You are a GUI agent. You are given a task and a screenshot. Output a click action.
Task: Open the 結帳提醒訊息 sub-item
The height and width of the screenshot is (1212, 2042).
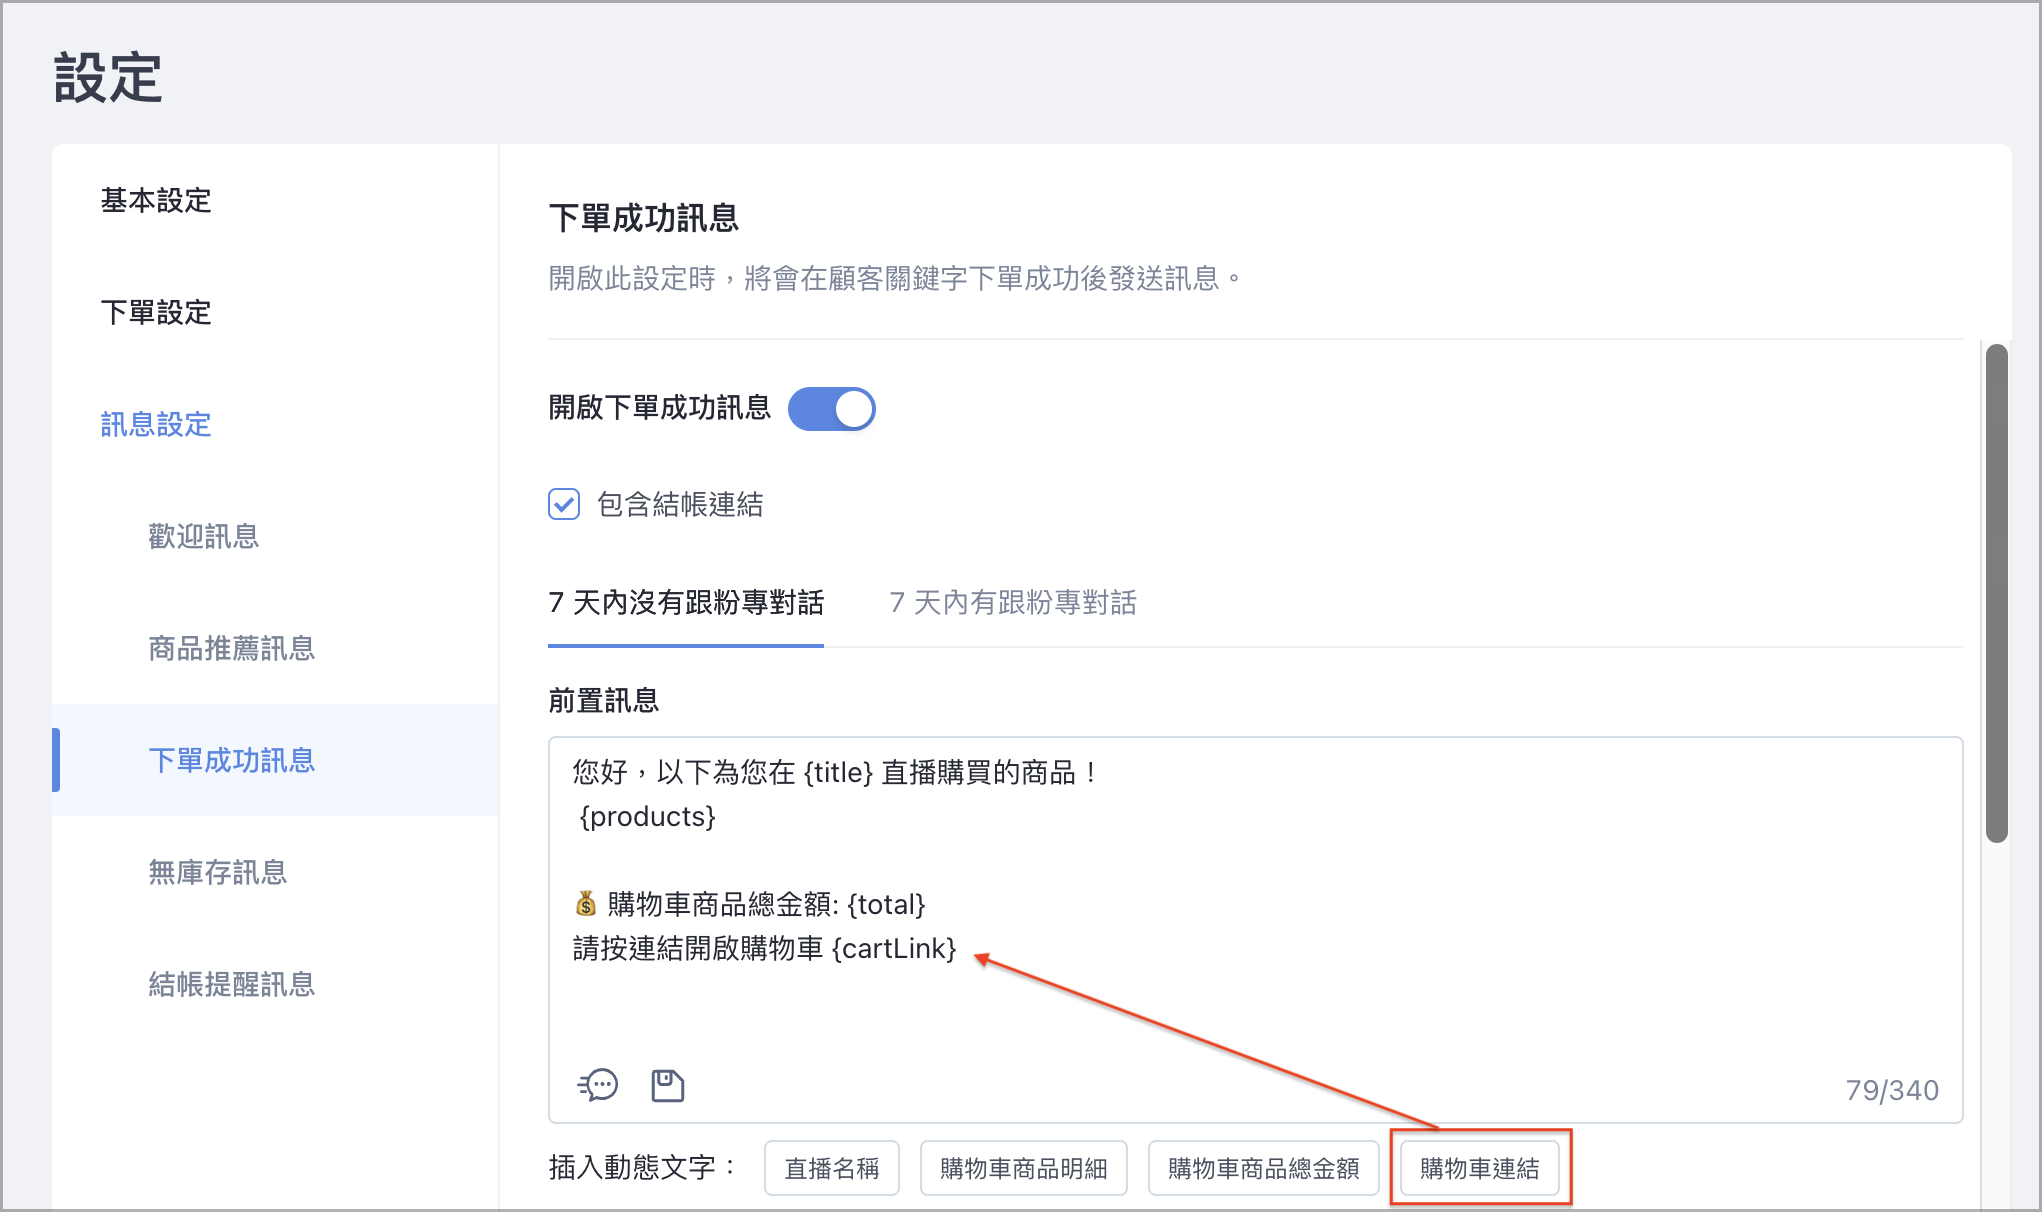click(x=232, y=985)
